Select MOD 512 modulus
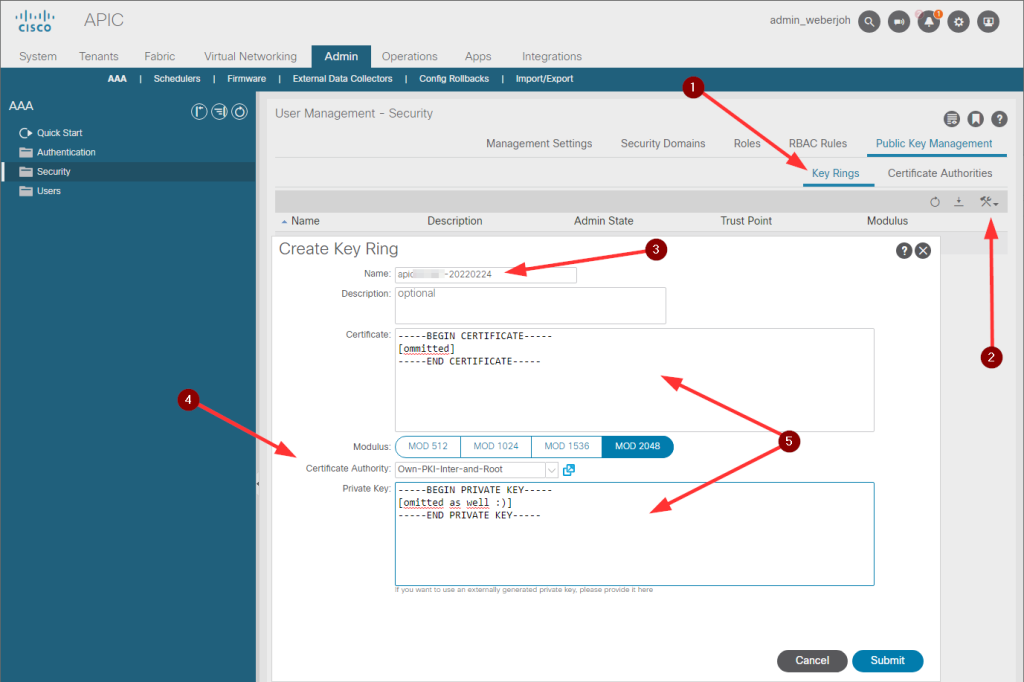1024x682 pixels. coord(428,446)
